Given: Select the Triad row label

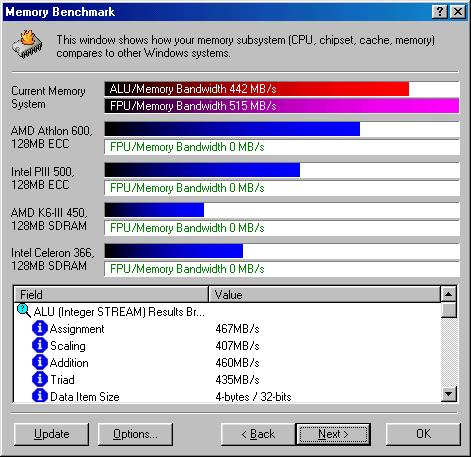Looking at the screenshot, I should point(62,380).
